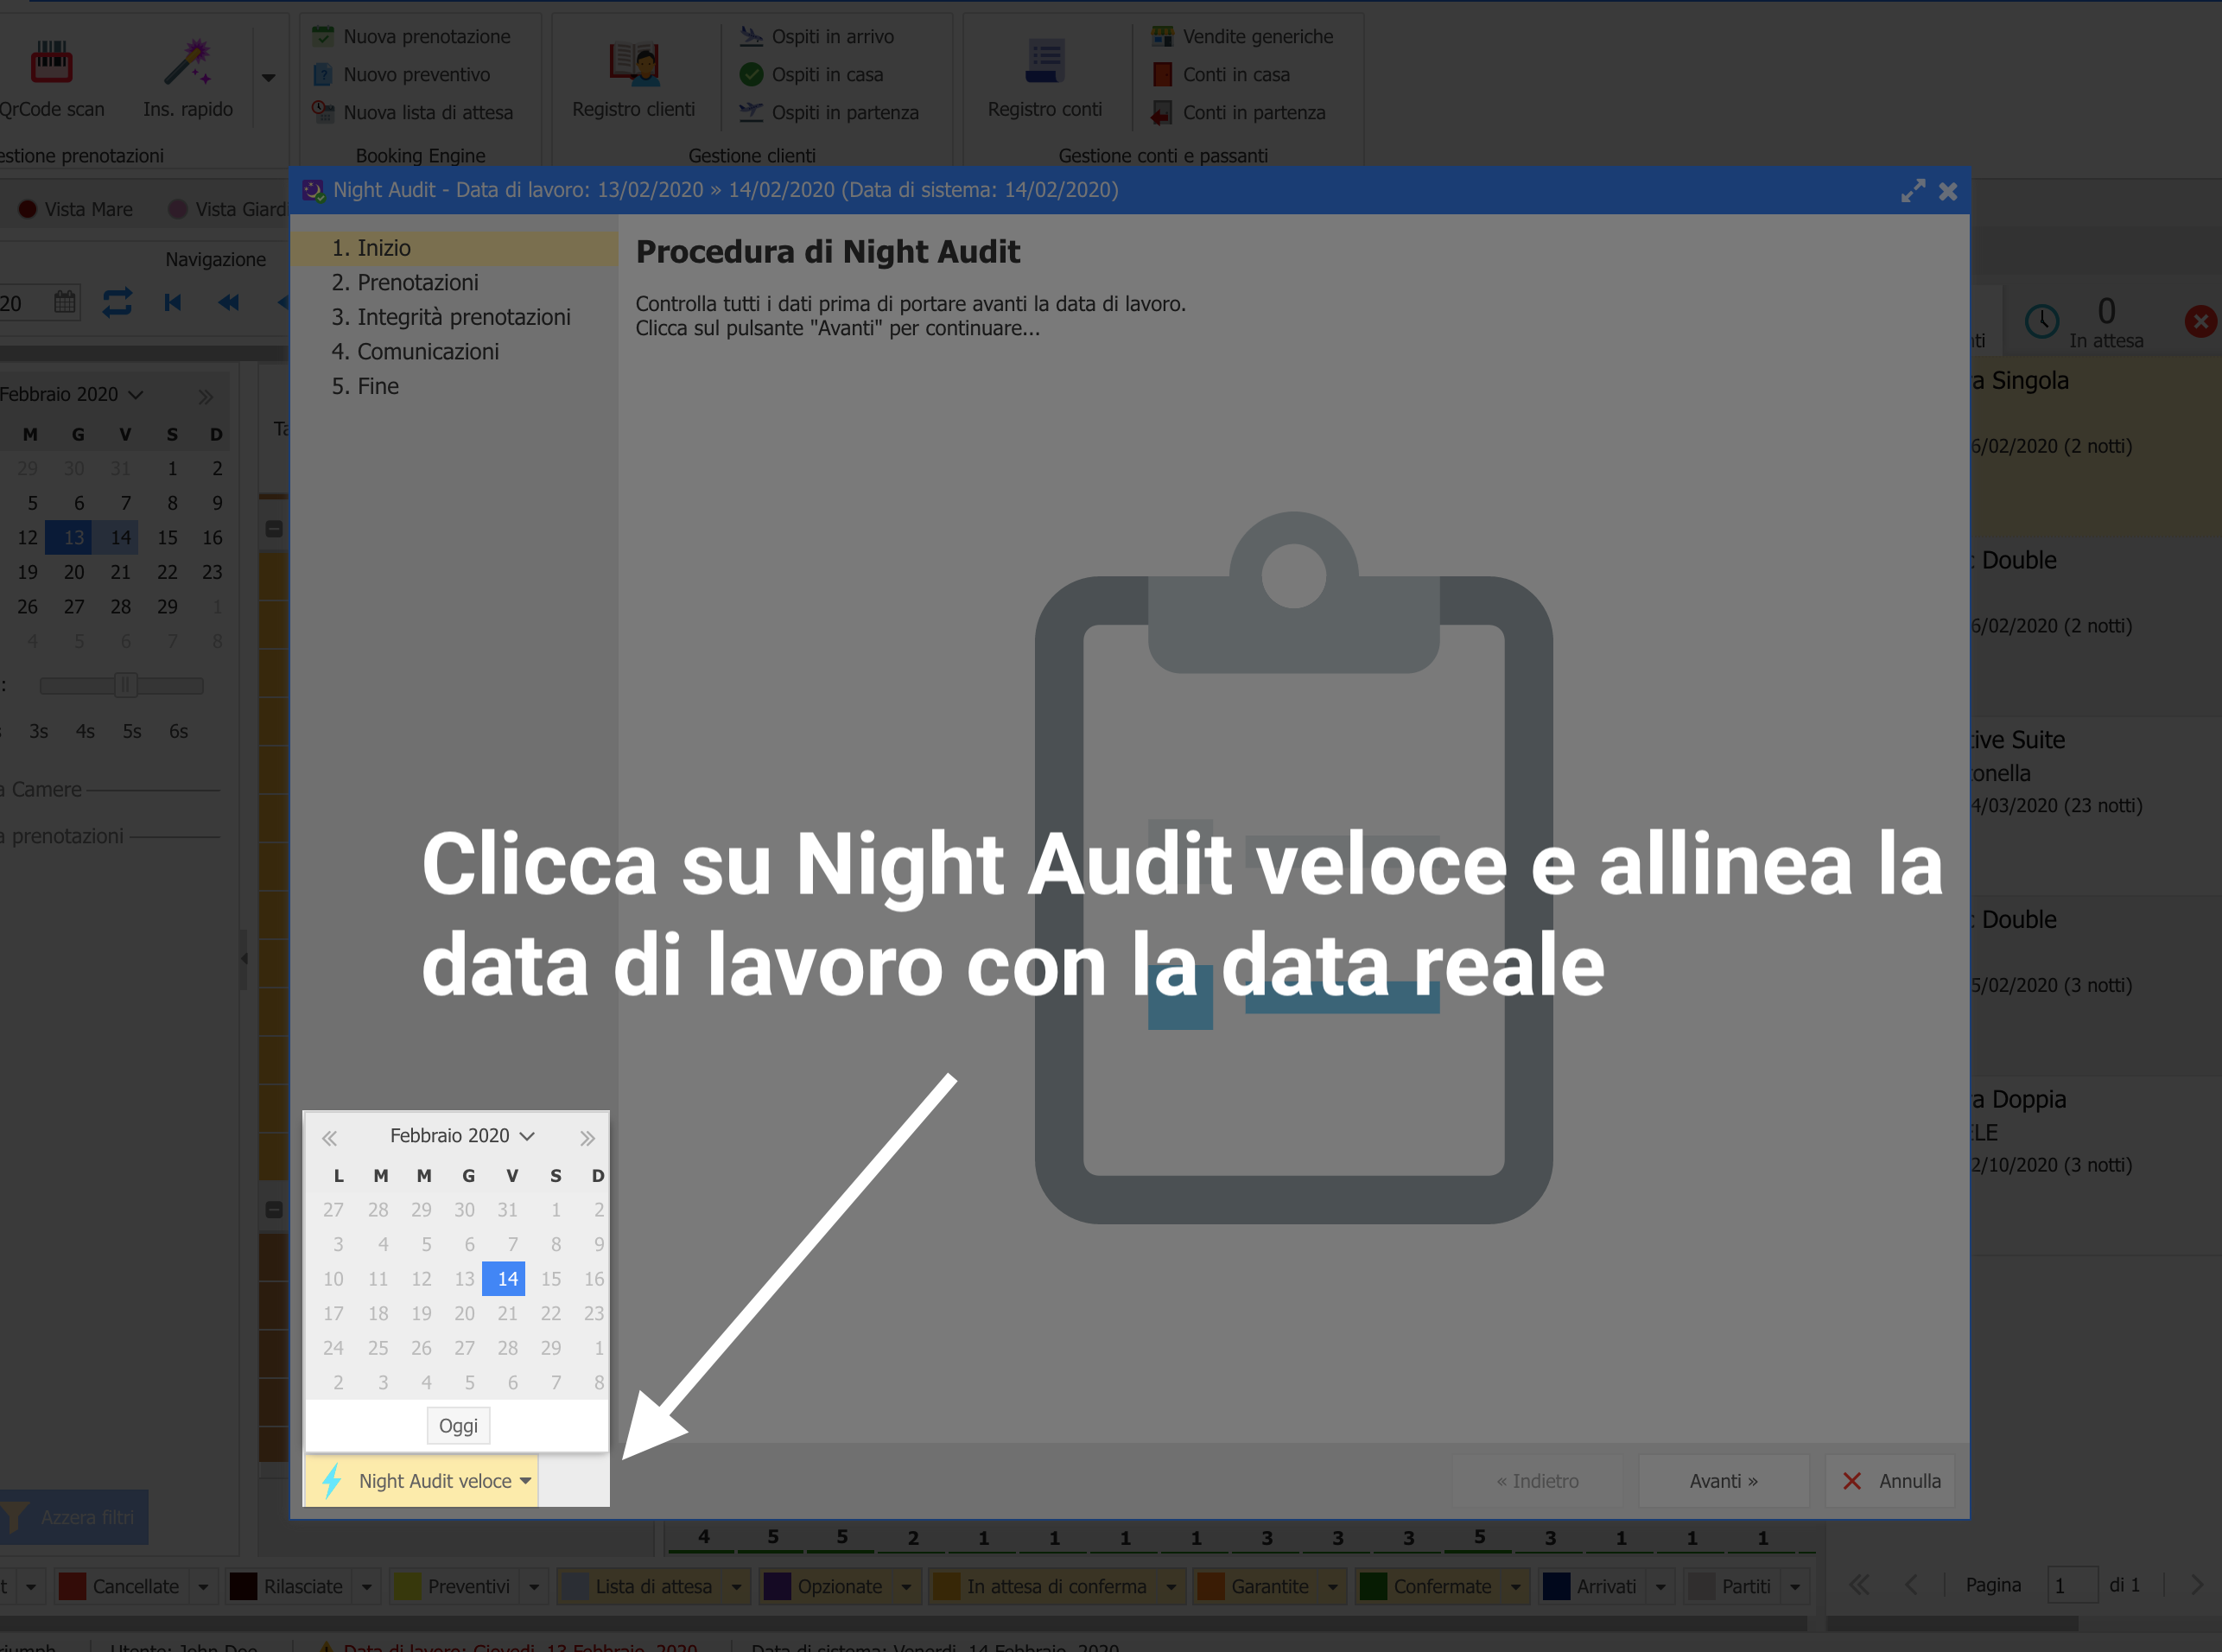The width and height of the screenshot is (2222, 1652).
Task: Open Registro clienti
Action: [x=633, y=78]
